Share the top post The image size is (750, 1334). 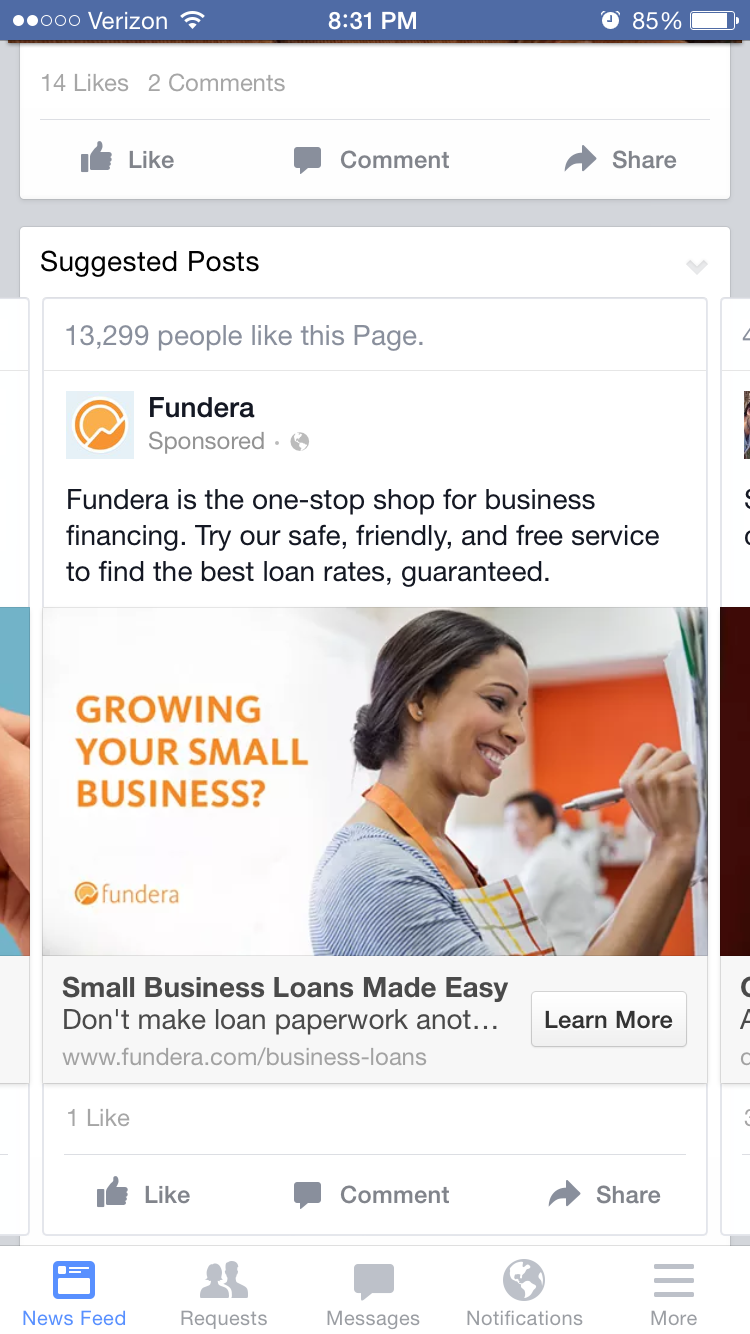pyautogui.click(x=620, y=159)
